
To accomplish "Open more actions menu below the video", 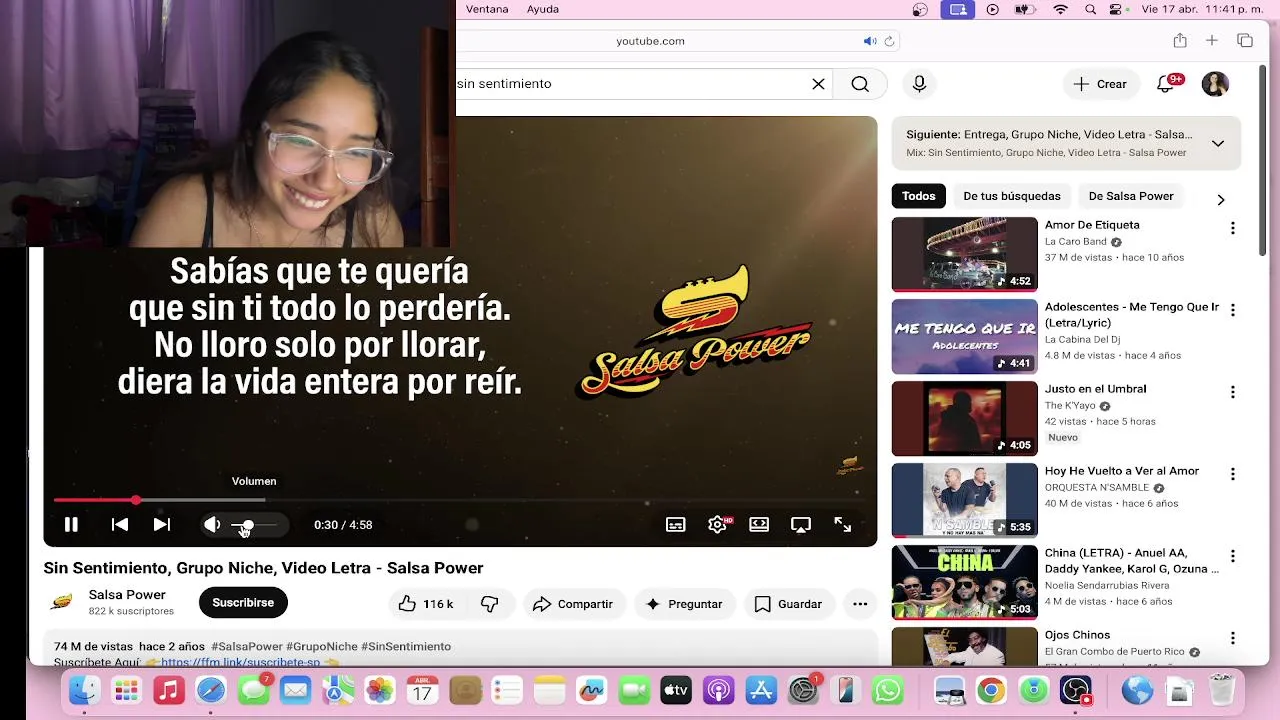I will [x=860, y=604].
